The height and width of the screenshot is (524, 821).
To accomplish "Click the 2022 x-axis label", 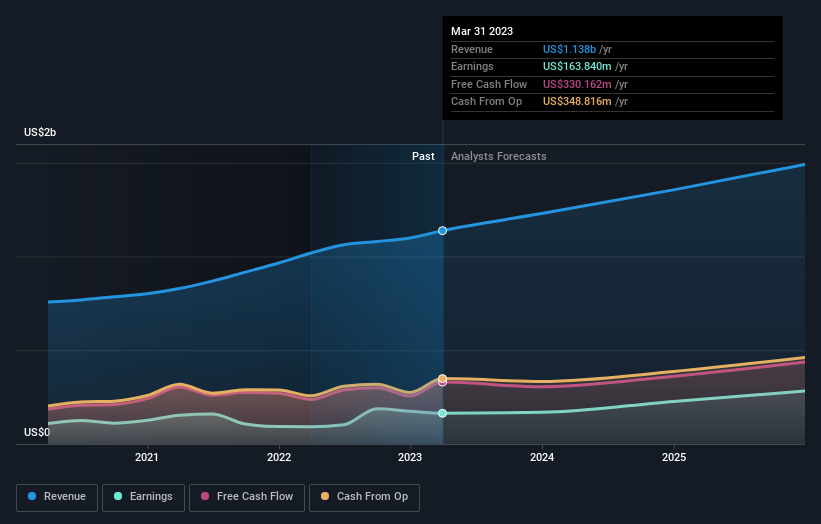I will click(279, 458).
